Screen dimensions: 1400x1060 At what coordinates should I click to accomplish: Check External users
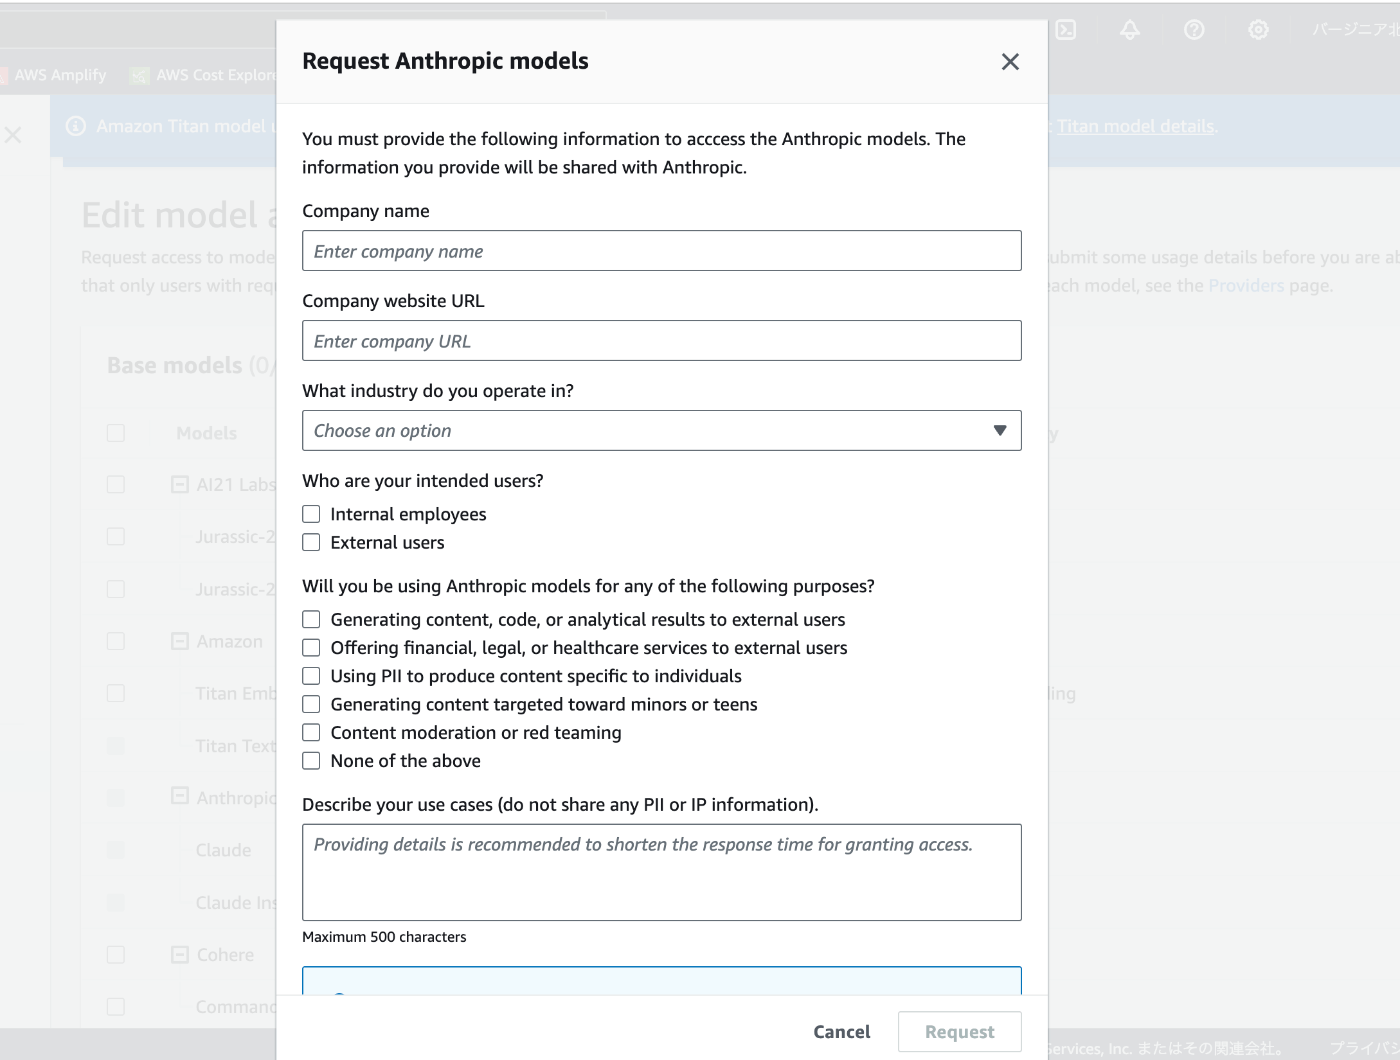coord(311,542)
